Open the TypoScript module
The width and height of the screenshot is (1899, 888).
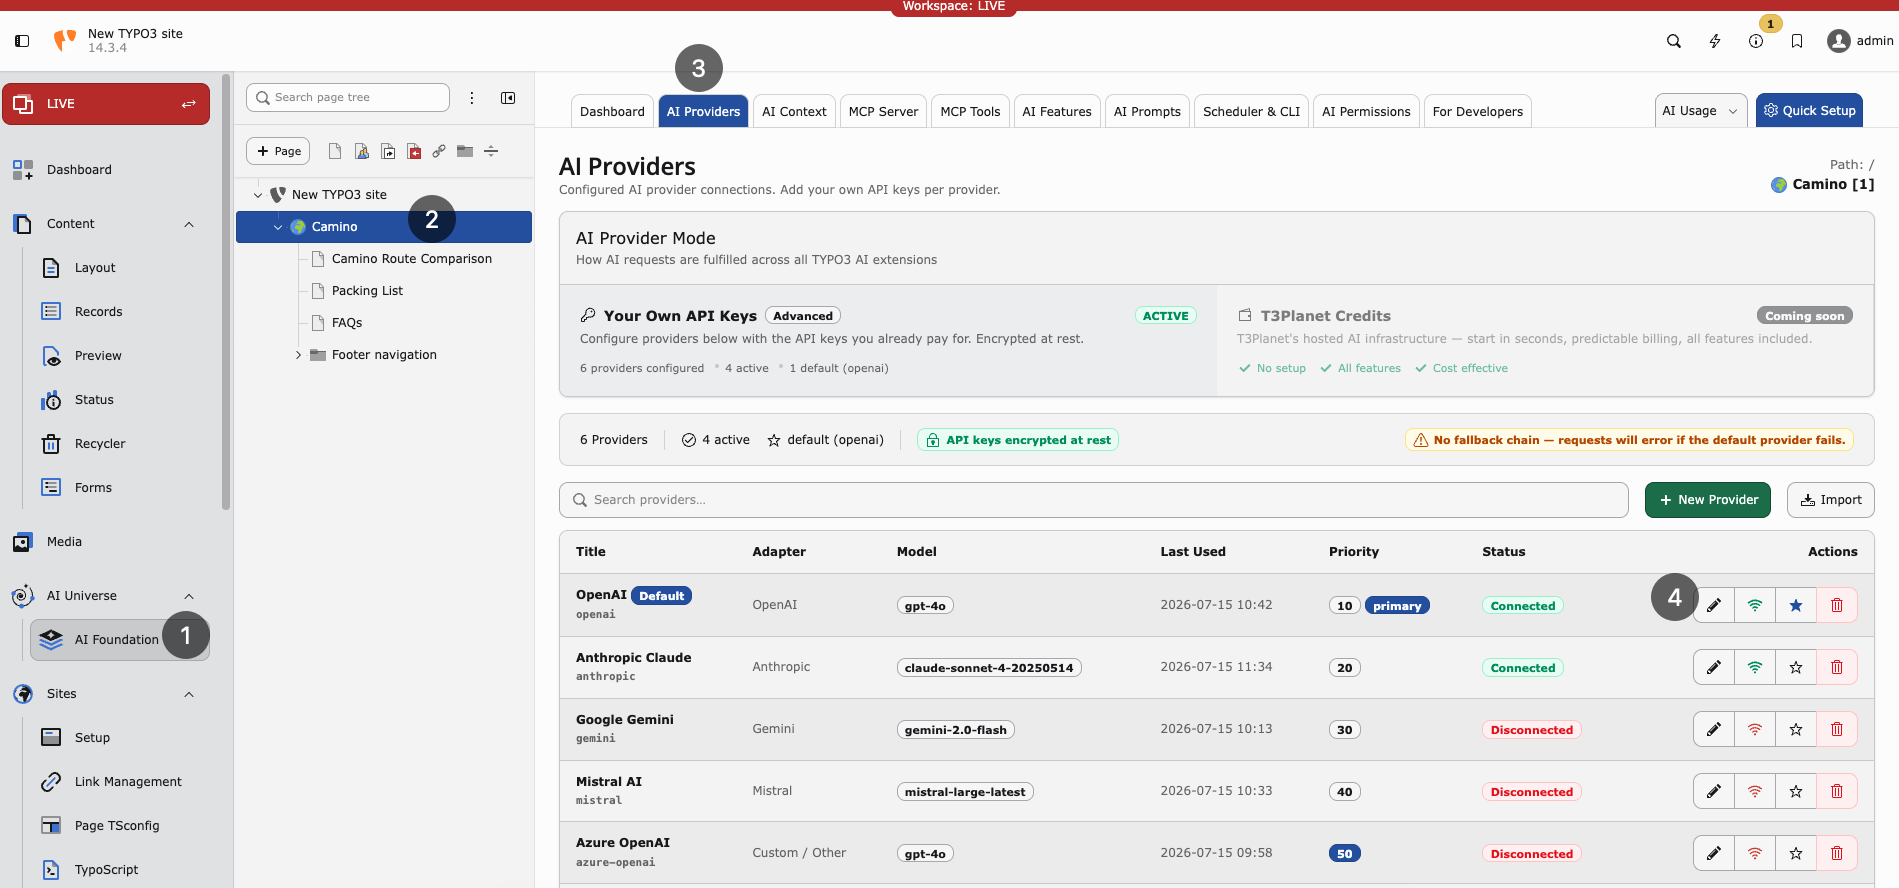coord(120,870)
